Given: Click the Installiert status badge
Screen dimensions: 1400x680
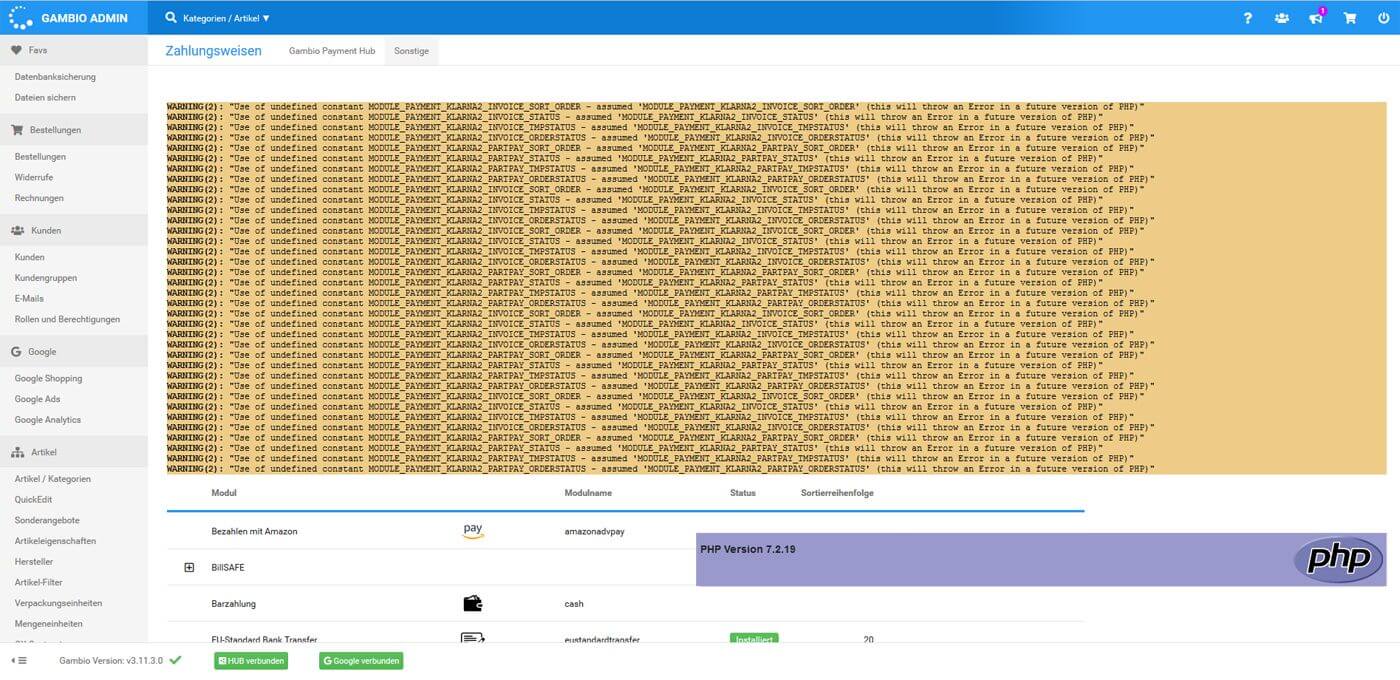Looking at the screenshot, I should [x=754, y=639].
